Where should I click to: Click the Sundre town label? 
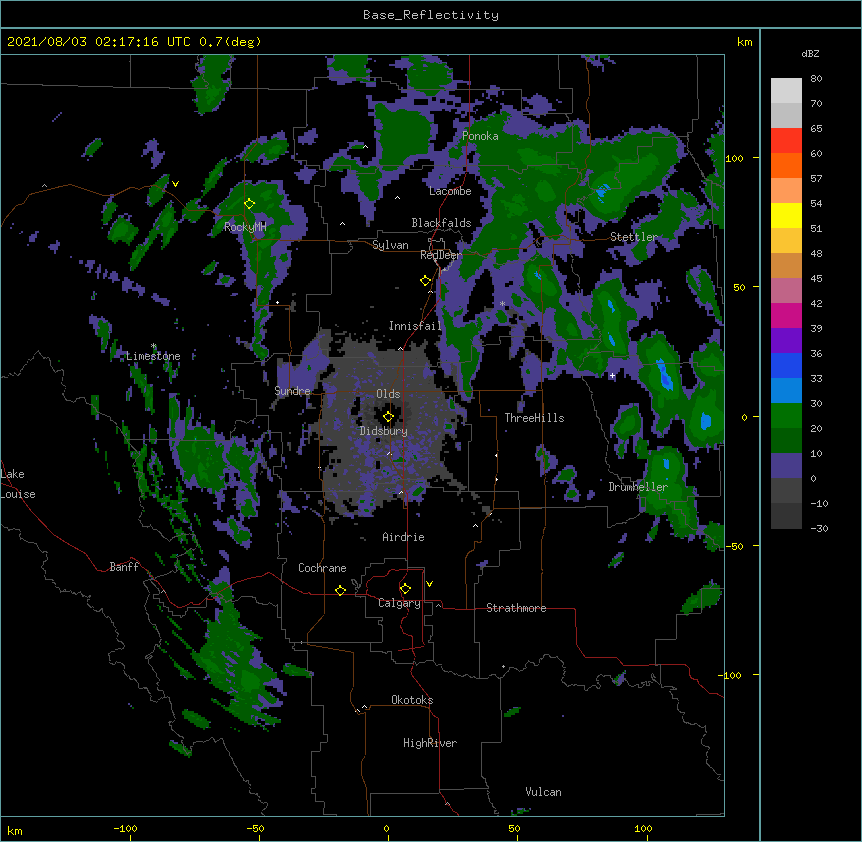click(292, 391)
